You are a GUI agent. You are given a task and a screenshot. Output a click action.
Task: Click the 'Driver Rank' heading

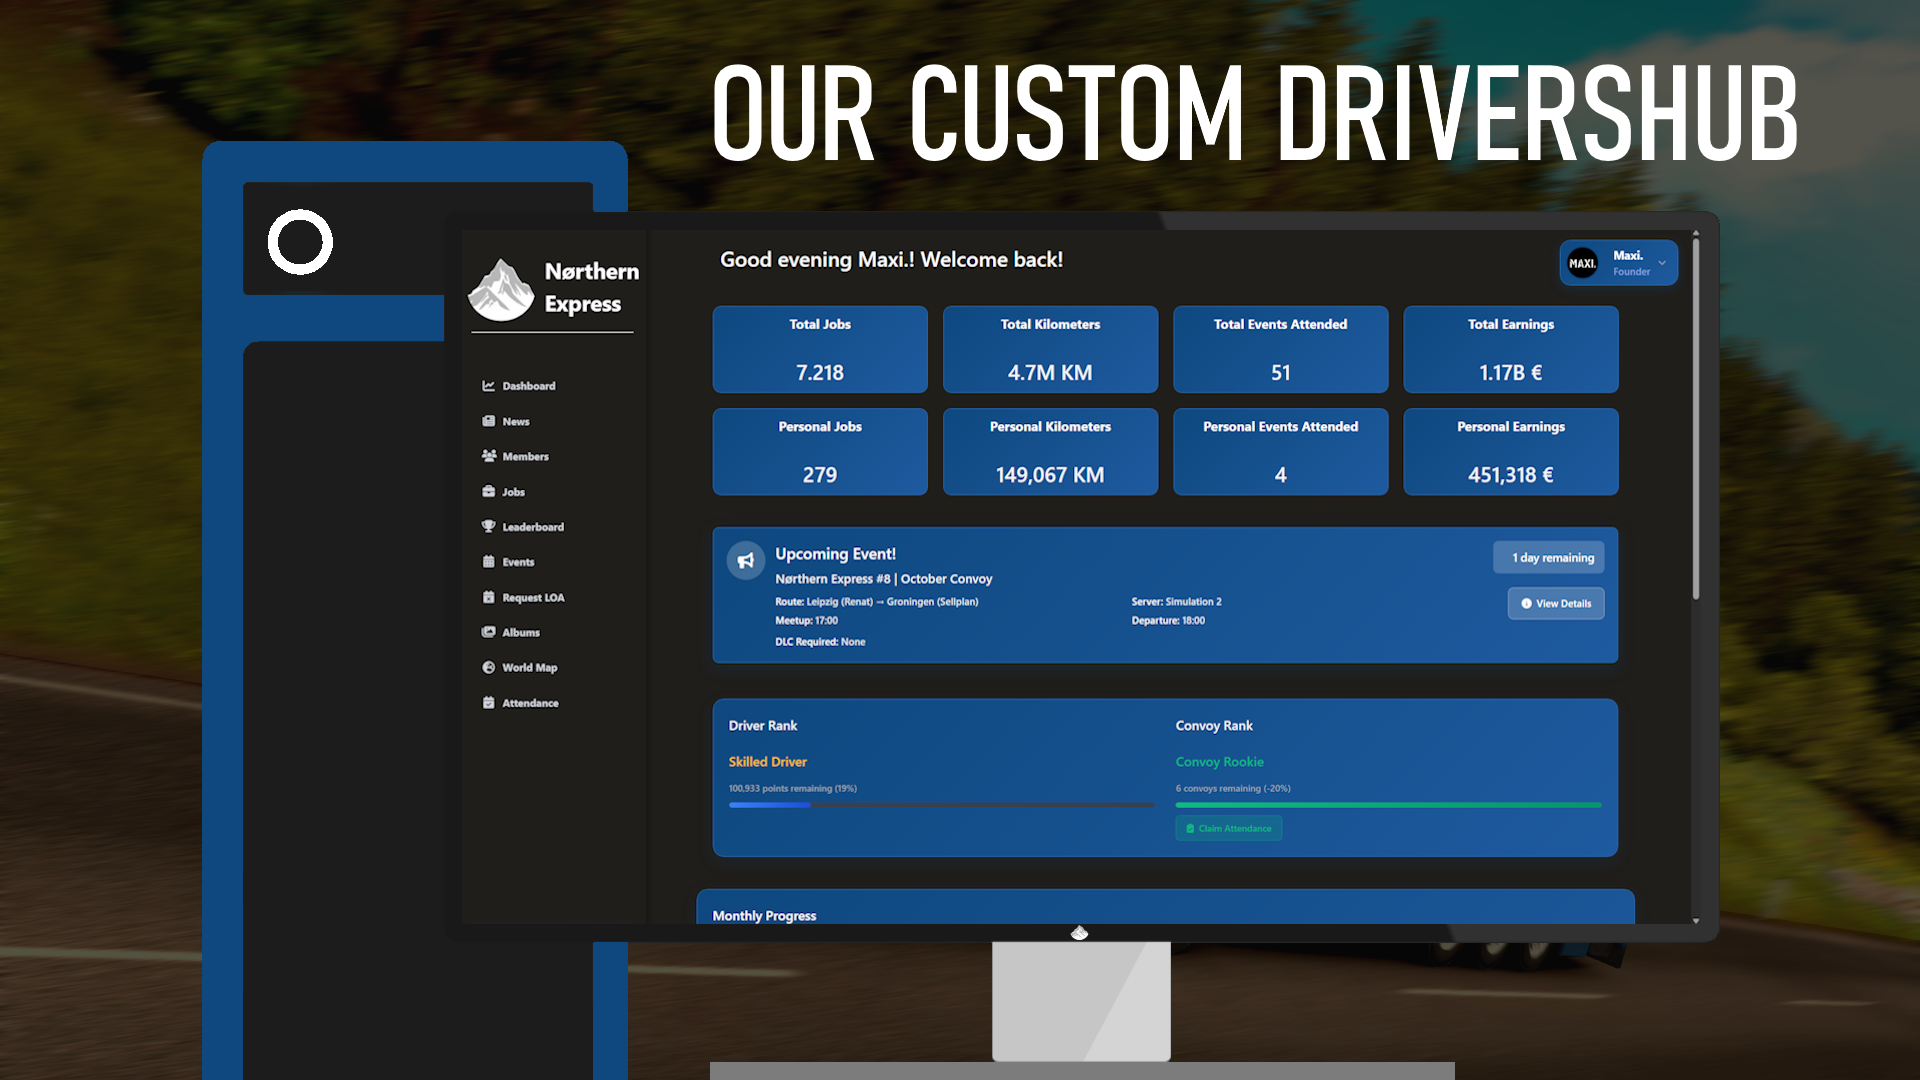pyautogui.click(x=763, y=726)
